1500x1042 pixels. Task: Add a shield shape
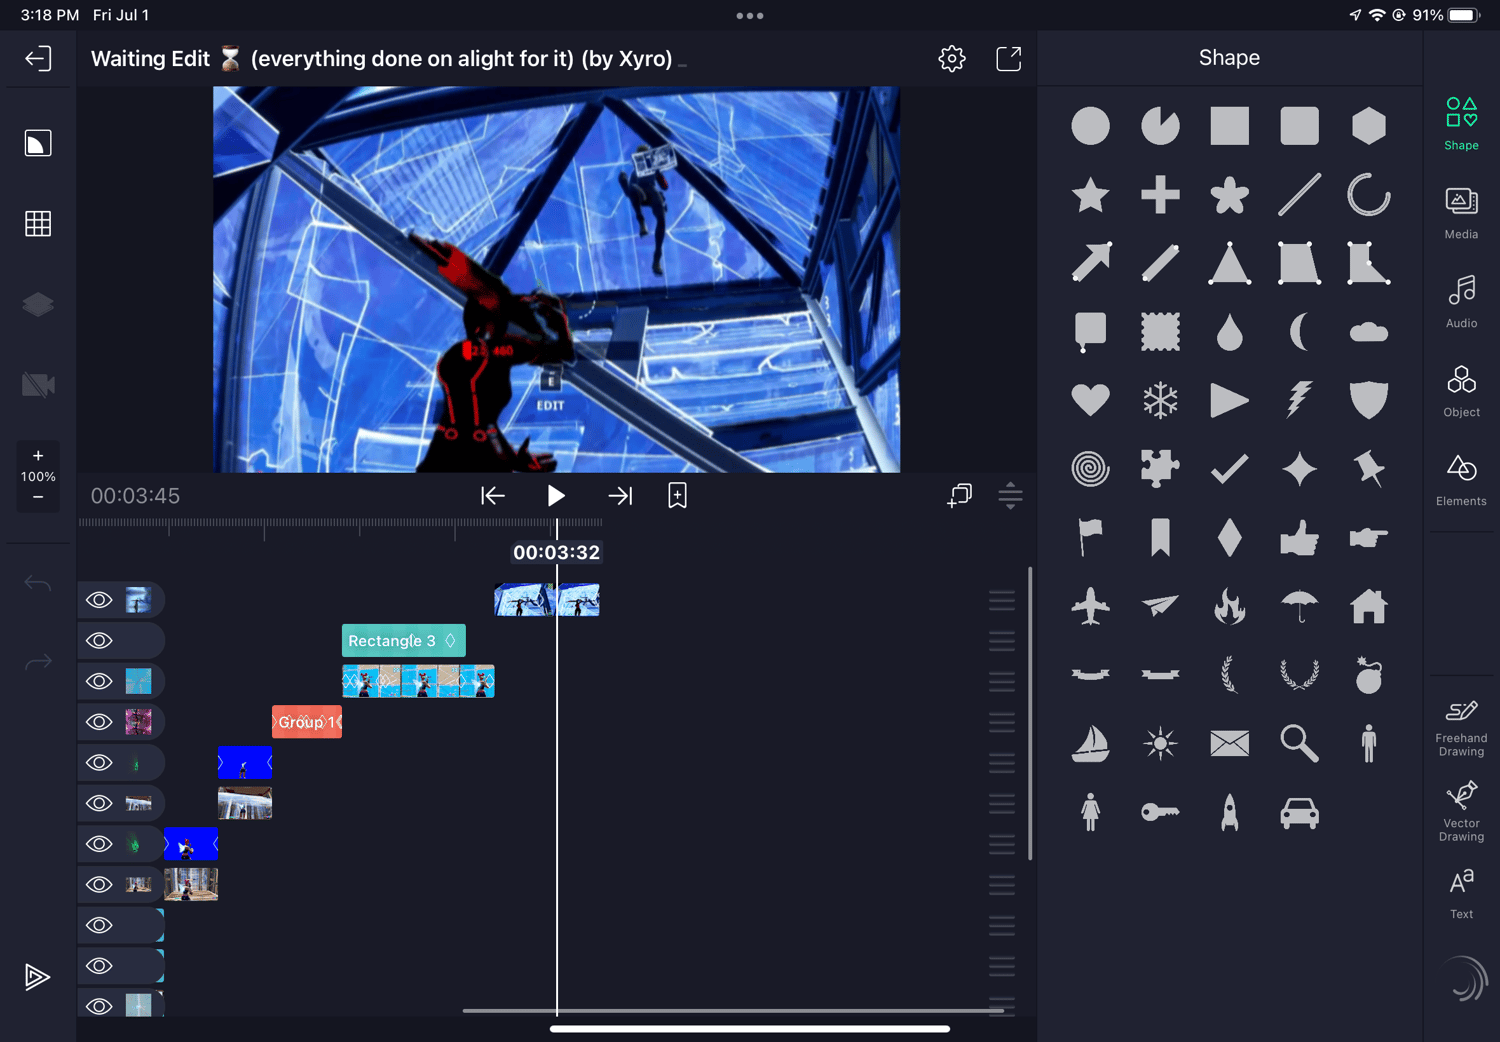coord(1369,400)
